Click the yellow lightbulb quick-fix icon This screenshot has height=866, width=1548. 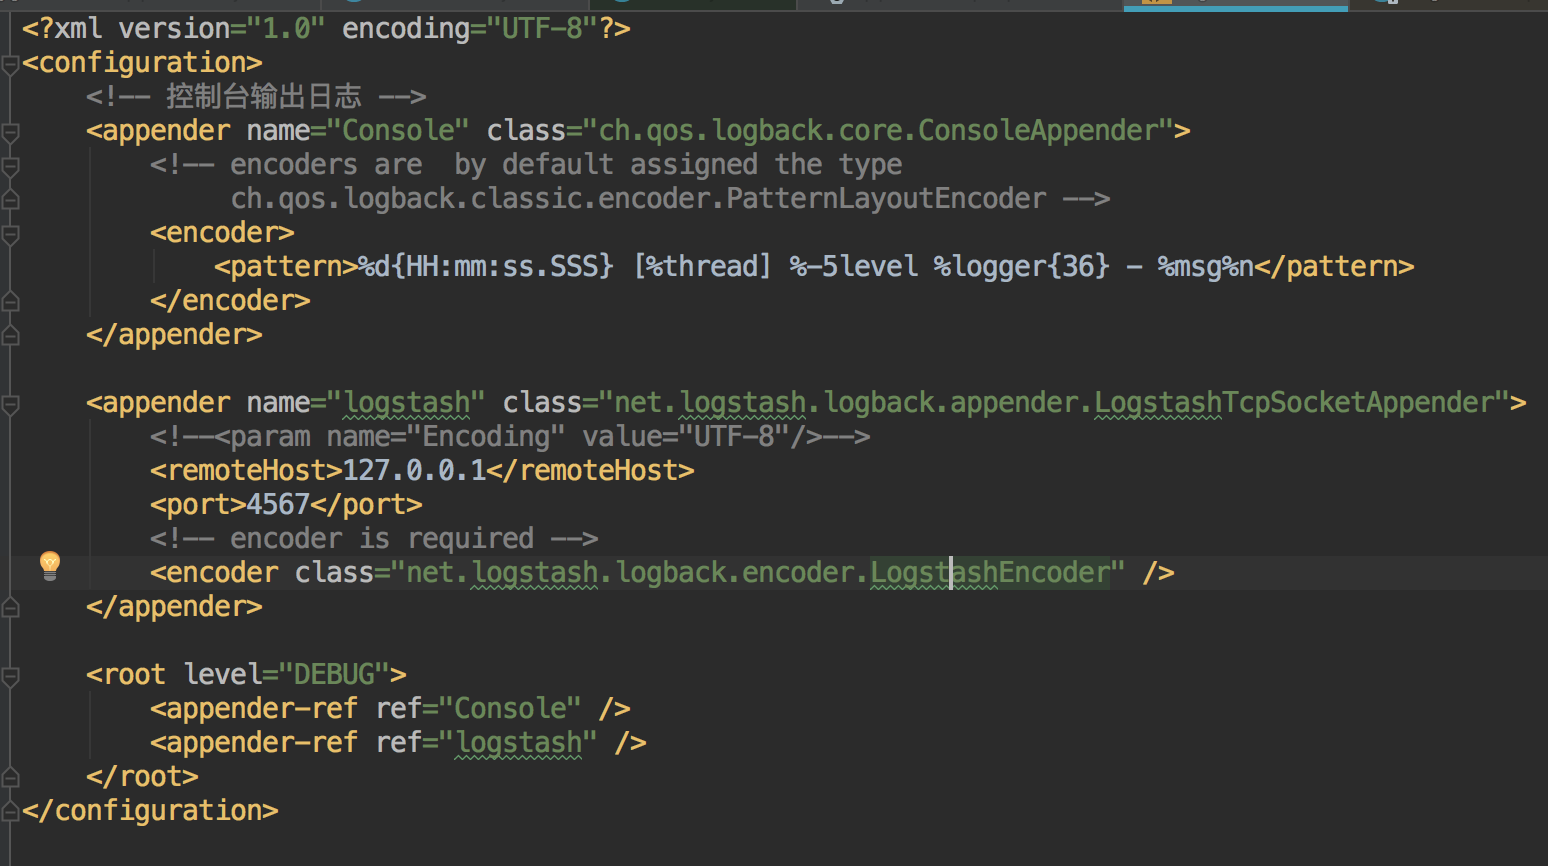click(49, 565)
